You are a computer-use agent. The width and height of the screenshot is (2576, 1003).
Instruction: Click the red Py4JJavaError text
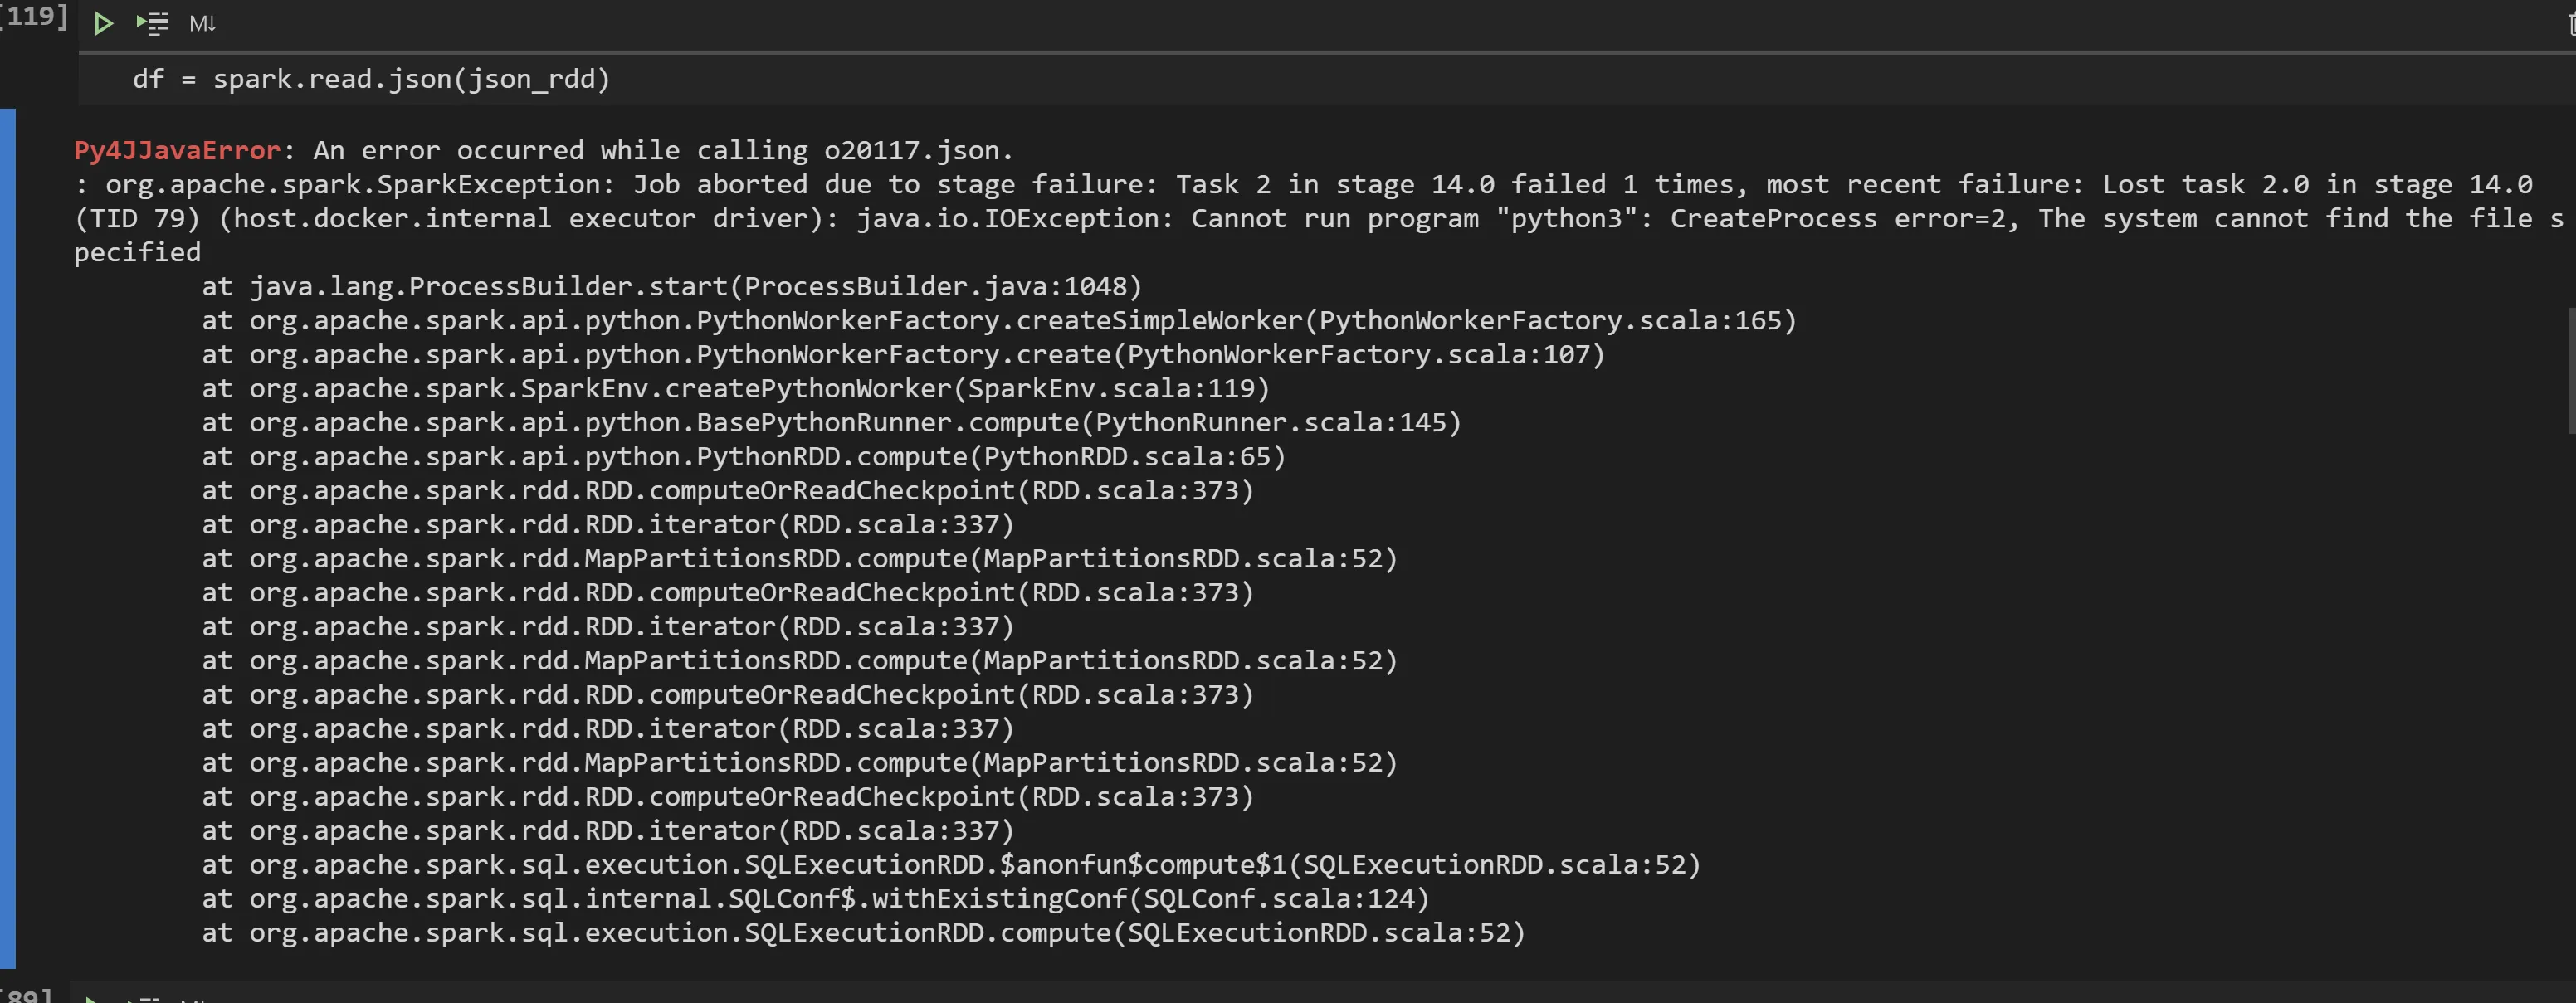[177, 151]
